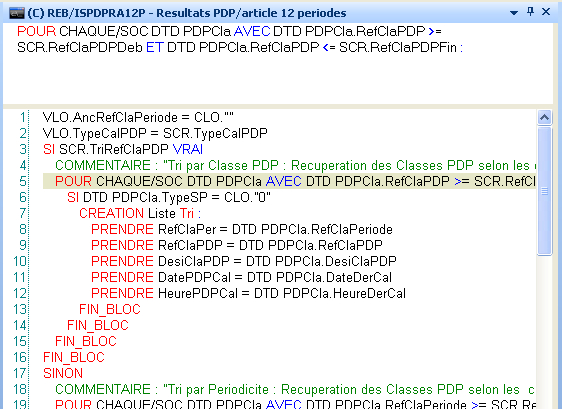The width and height of the screenshot is (562, 409).
Task: Click the Tri par Periodicite comment on line 18
Action: (x=295, y=390)
